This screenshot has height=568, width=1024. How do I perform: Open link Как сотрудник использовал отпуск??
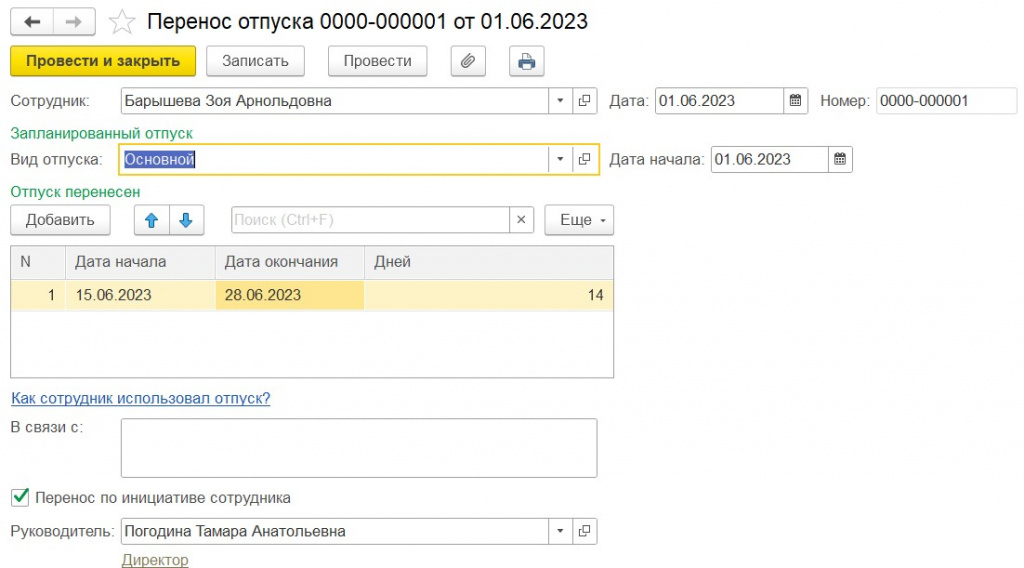pyautogui.click(x=140, y=398)
